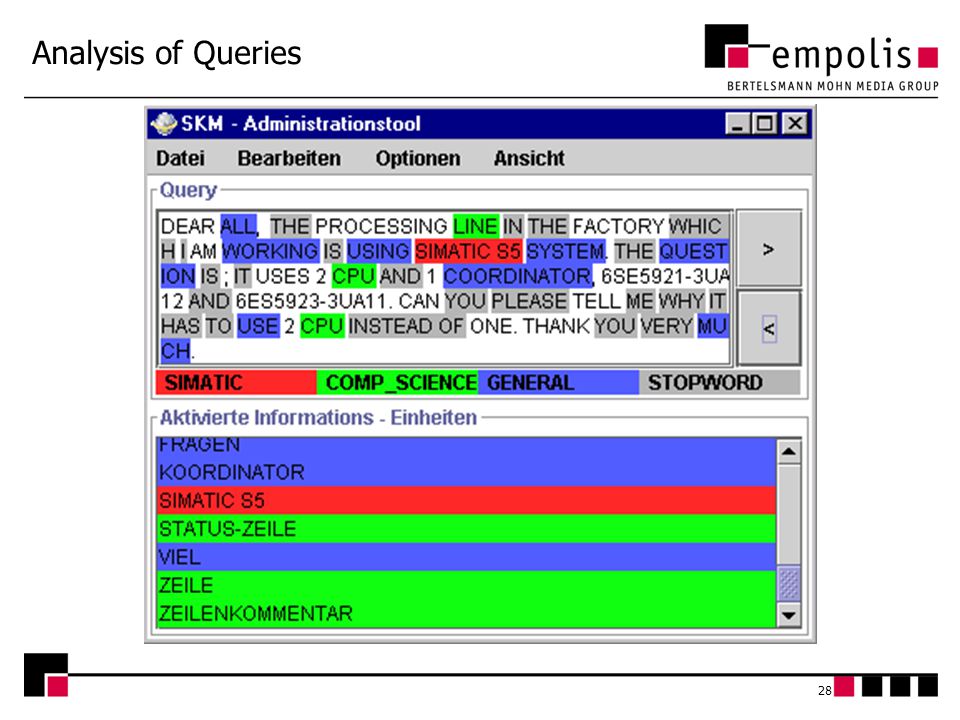Image resolution: width=960 pixels, height=720 pixels.
Task: Click the word FACTORY in the query
Action: 618,226
